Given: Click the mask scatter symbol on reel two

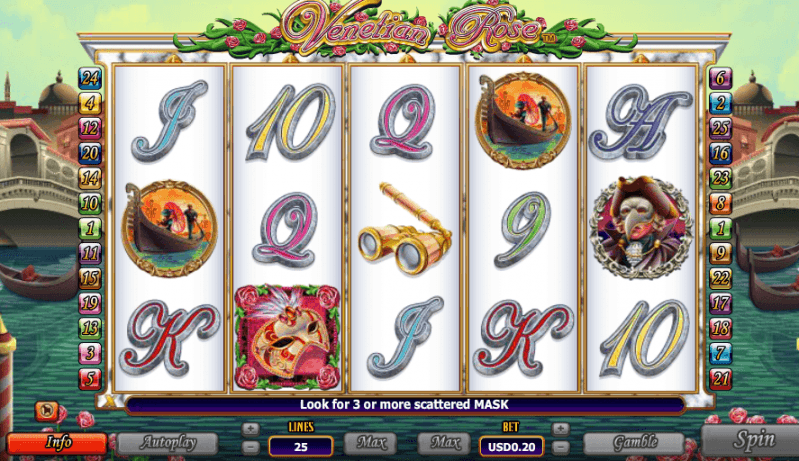Looking at the screenshot, I should click(287, 337).
